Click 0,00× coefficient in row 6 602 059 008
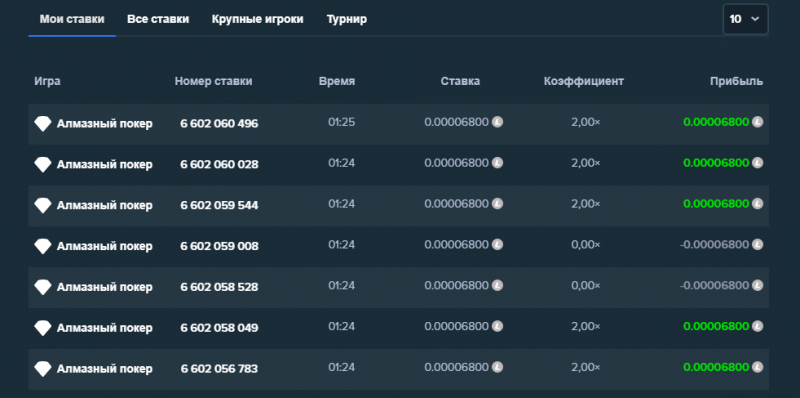800x398 pixels. [586, 244]
